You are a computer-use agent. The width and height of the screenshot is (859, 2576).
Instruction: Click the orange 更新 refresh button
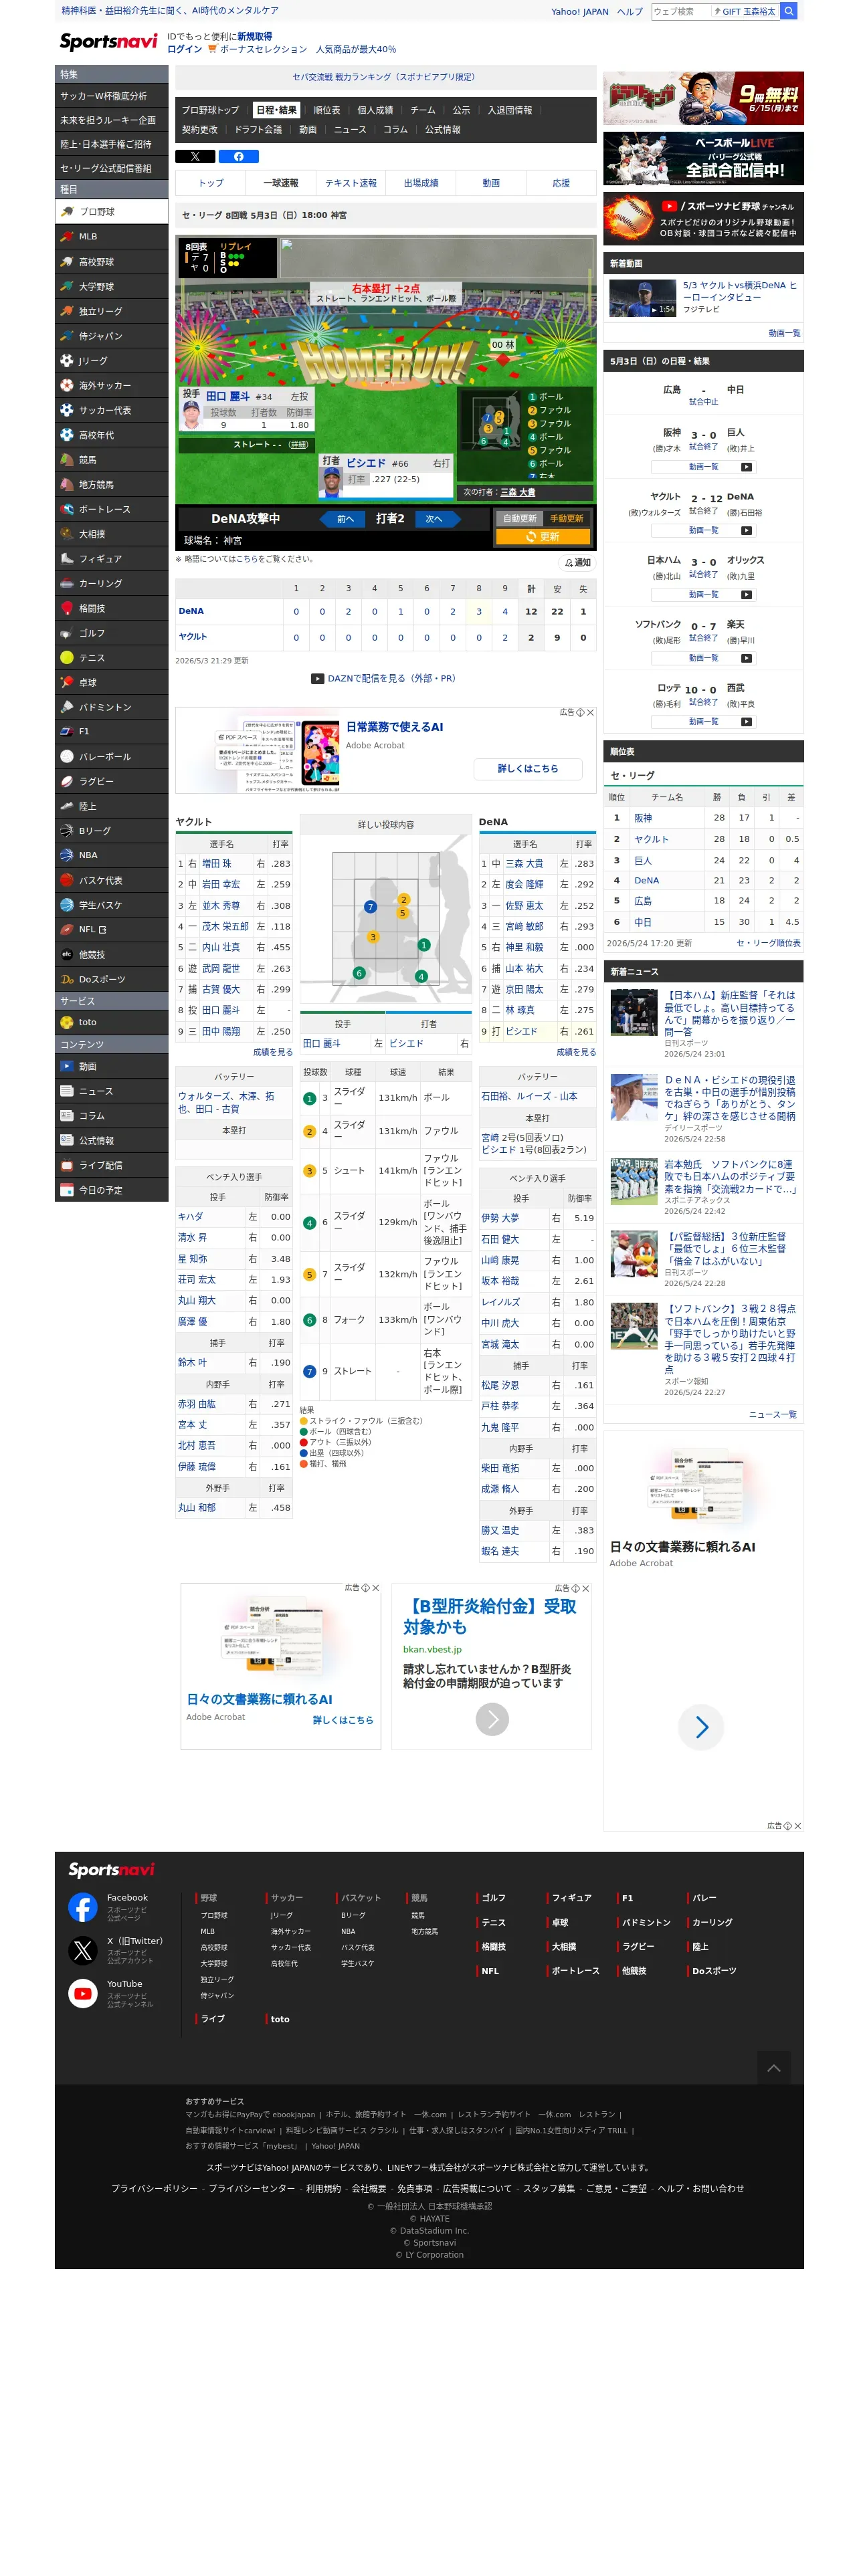[543, 537]
